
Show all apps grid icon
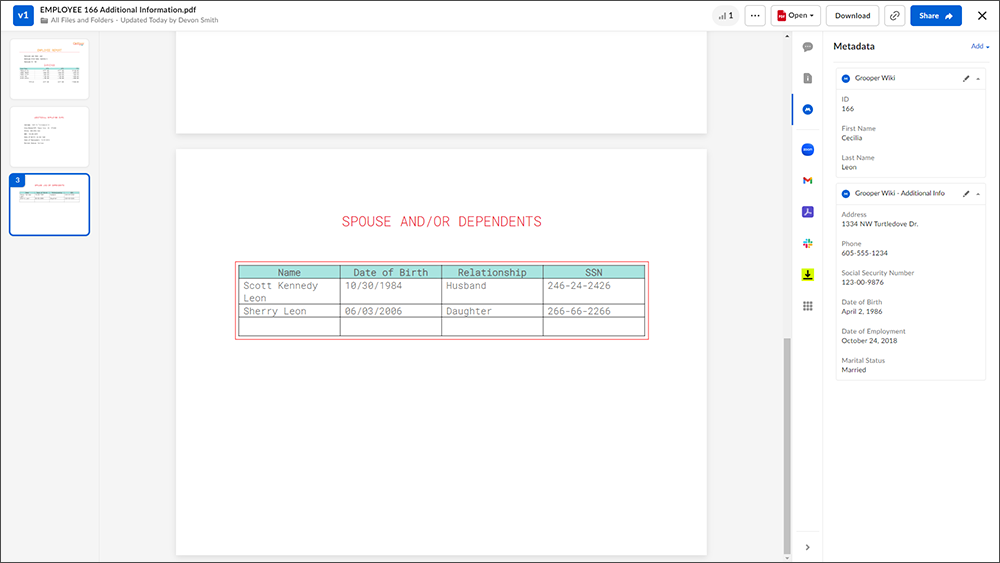pyautogui.click(x=807, y=306)
